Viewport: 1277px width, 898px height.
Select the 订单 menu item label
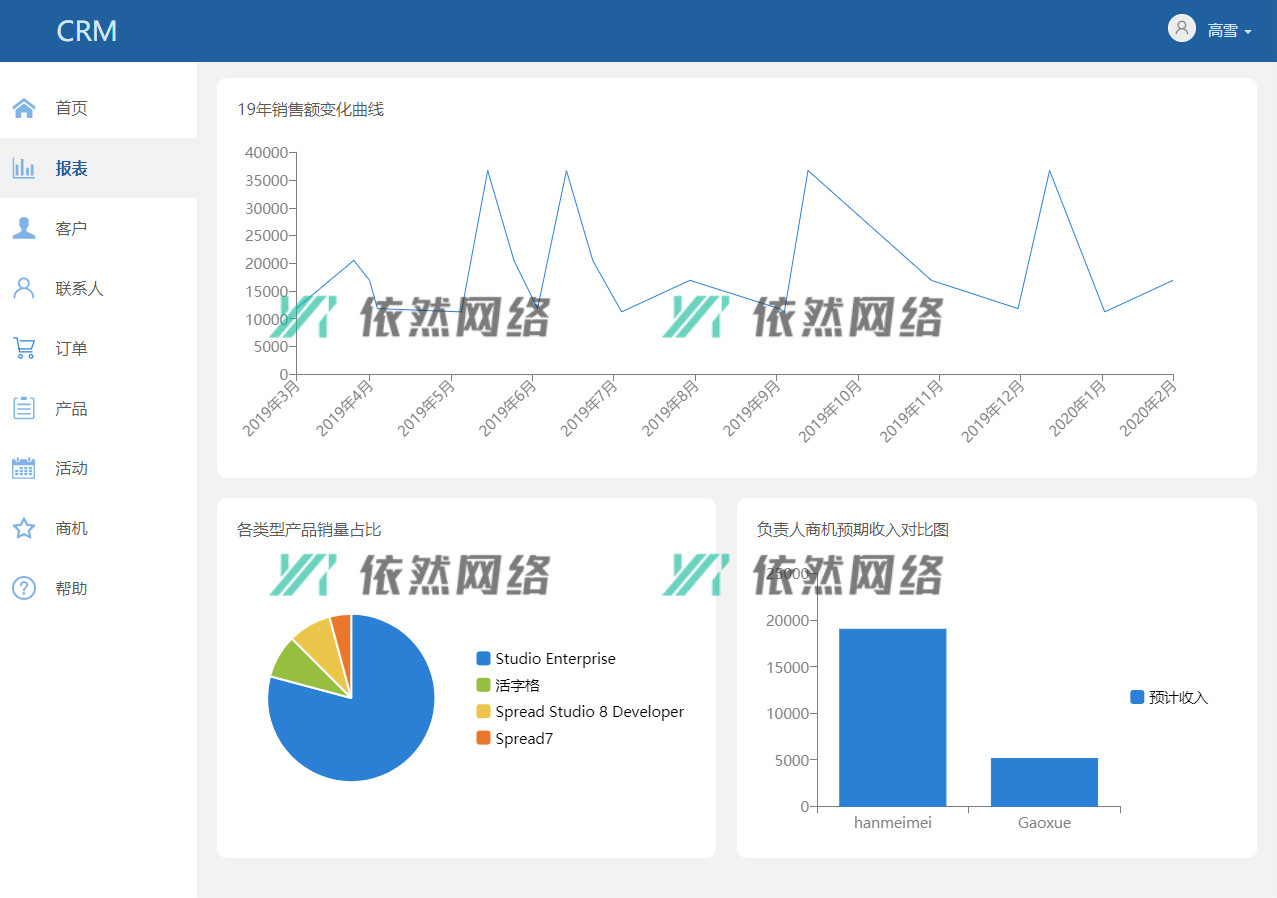71,349
